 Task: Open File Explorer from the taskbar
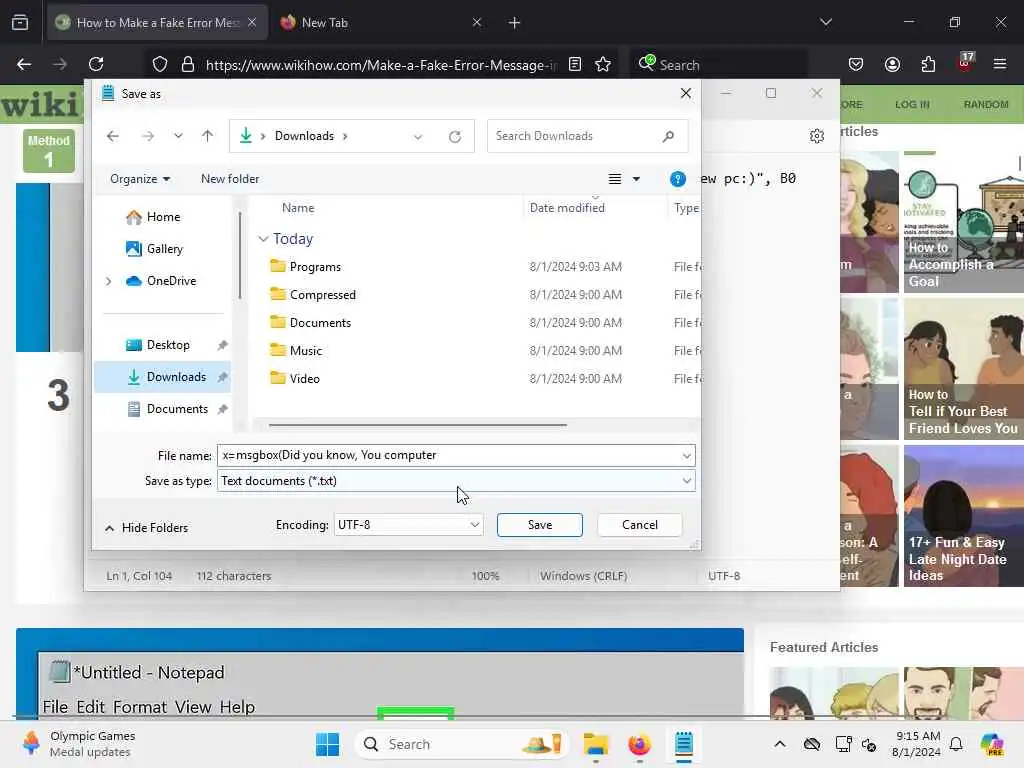(x=596, y=744)
